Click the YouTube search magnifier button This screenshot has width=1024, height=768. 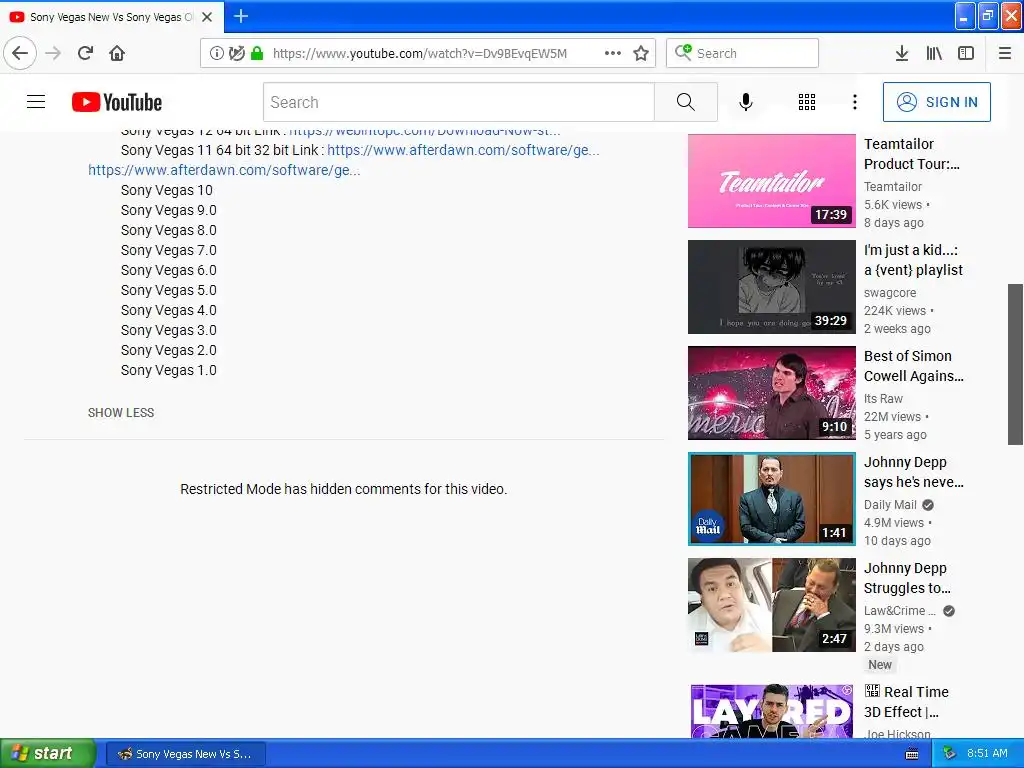686,102
